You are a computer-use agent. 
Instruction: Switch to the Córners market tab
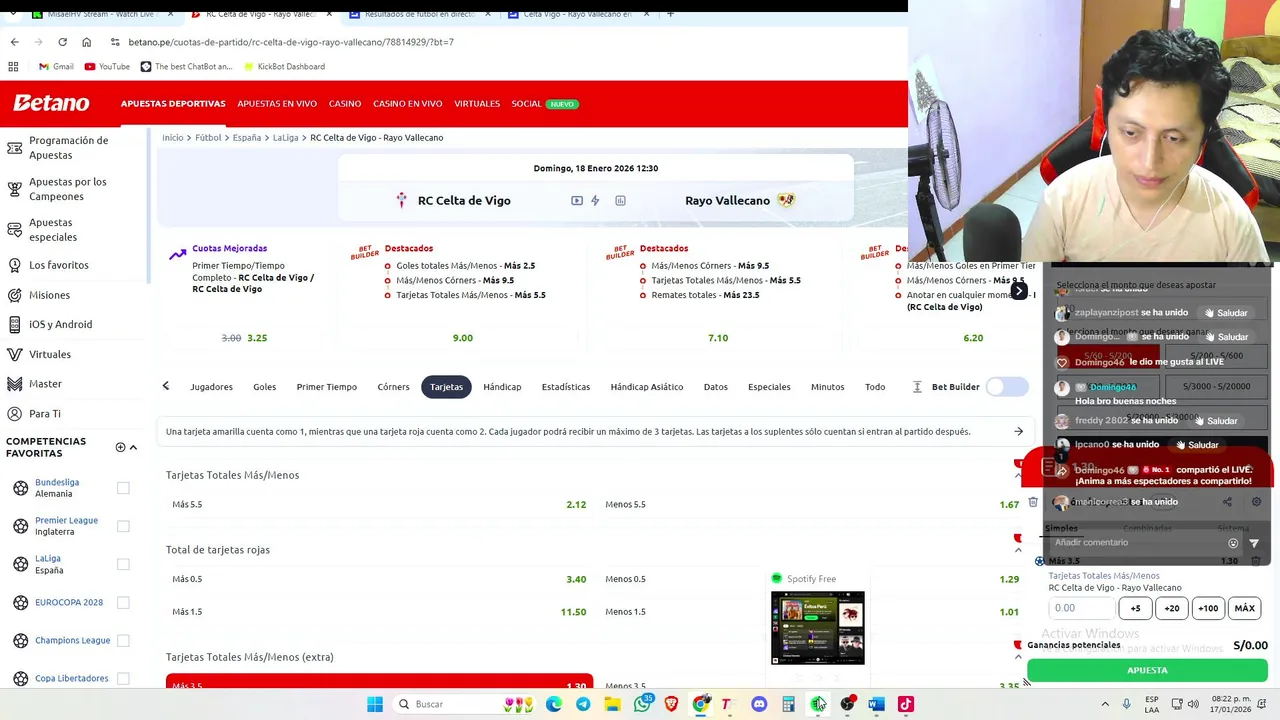(x=393, y=387)
